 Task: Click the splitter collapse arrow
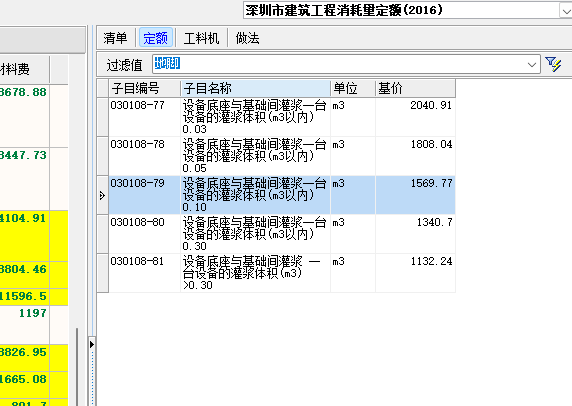92,344
